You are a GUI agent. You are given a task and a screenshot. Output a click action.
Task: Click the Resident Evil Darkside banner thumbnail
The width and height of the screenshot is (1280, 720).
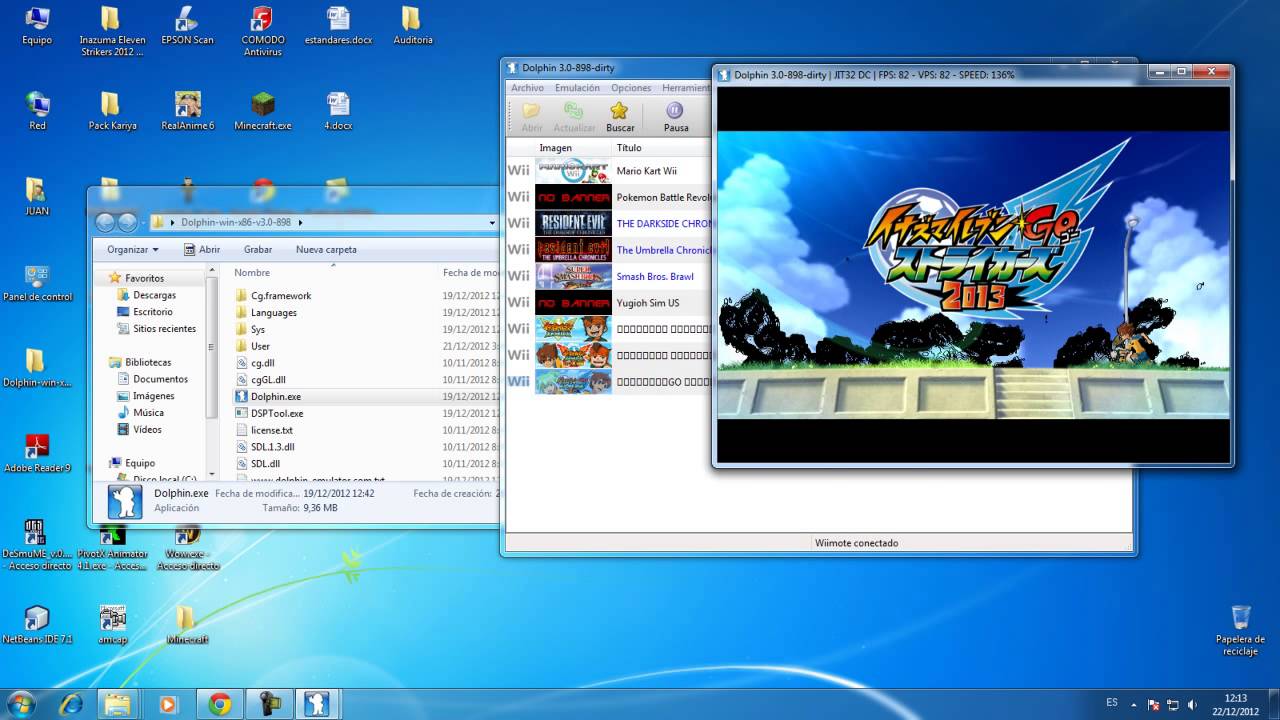(573, 223)
